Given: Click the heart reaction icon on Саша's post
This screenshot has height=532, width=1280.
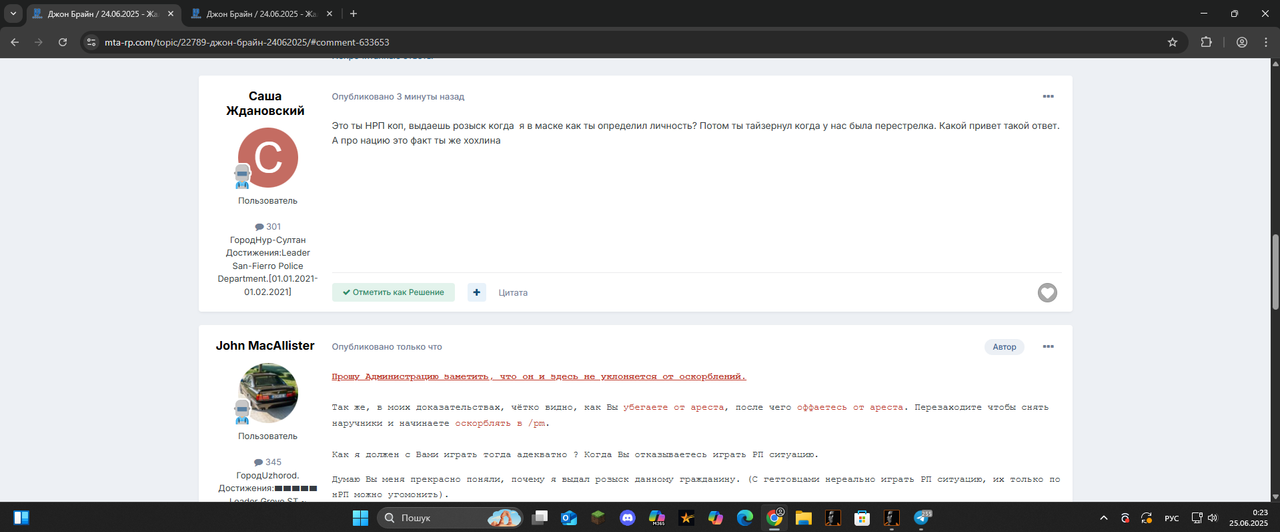Looking at the screenshot, I should 1047,293.
